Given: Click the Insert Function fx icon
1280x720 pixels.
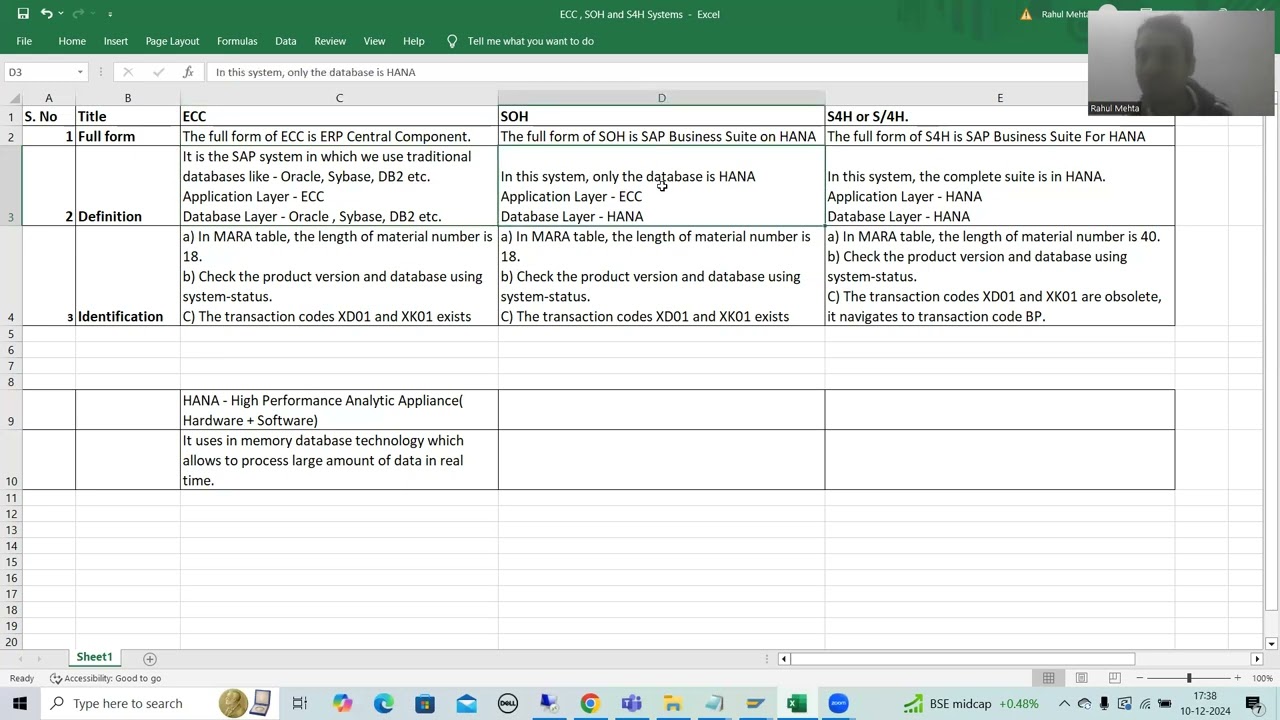Looking at the screenshot, I should pyautogui.click(x=188, y=72).
